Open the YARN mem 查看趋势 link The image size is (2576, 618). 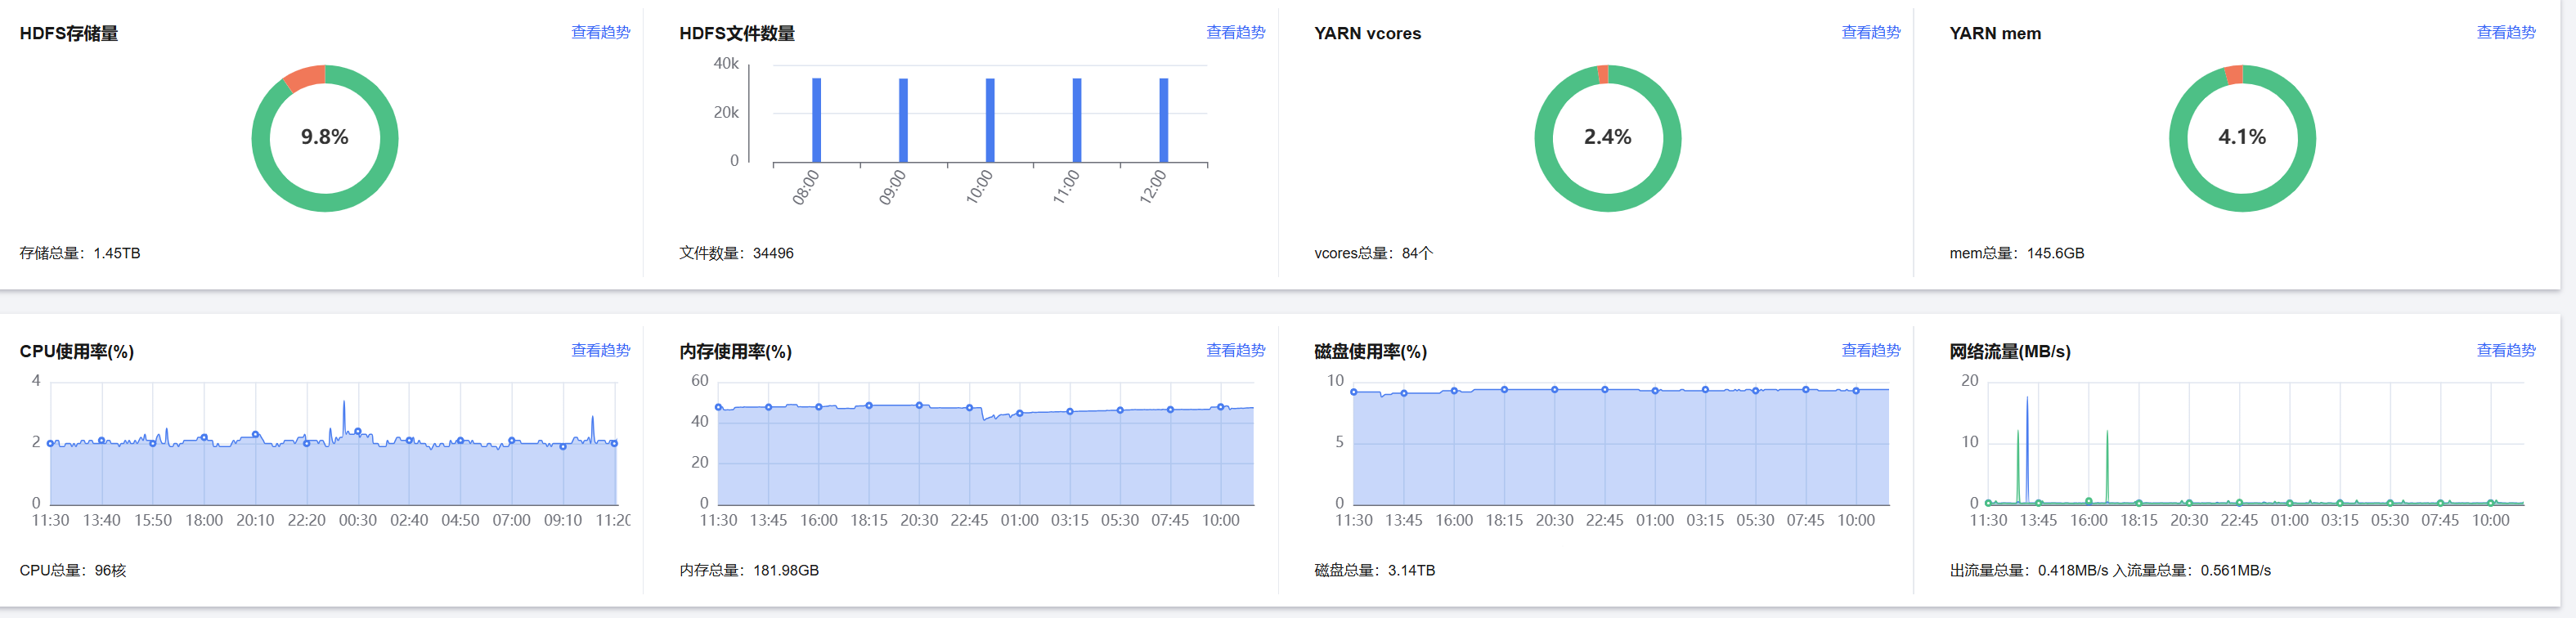pyautogui.click(x=2505, y=32)
